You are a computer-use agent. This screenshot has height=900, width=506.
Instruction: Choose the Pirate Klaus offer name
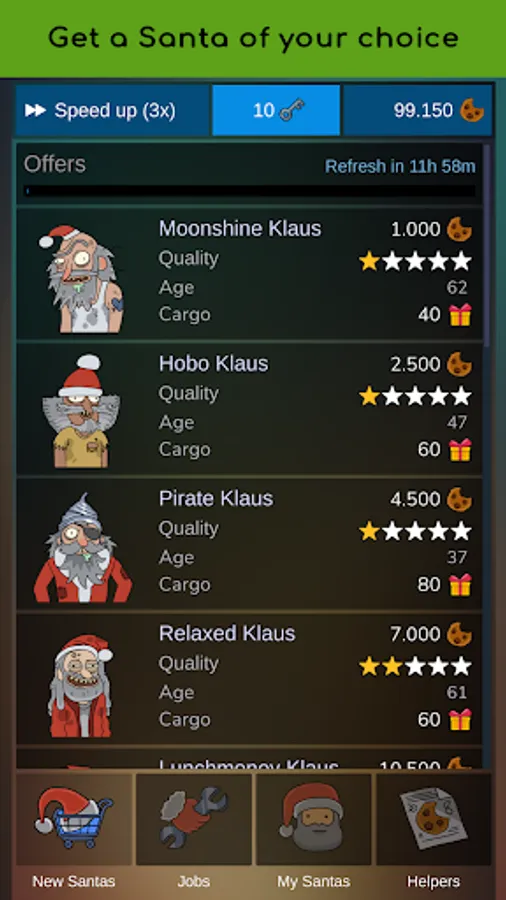[x=216, y=498]
